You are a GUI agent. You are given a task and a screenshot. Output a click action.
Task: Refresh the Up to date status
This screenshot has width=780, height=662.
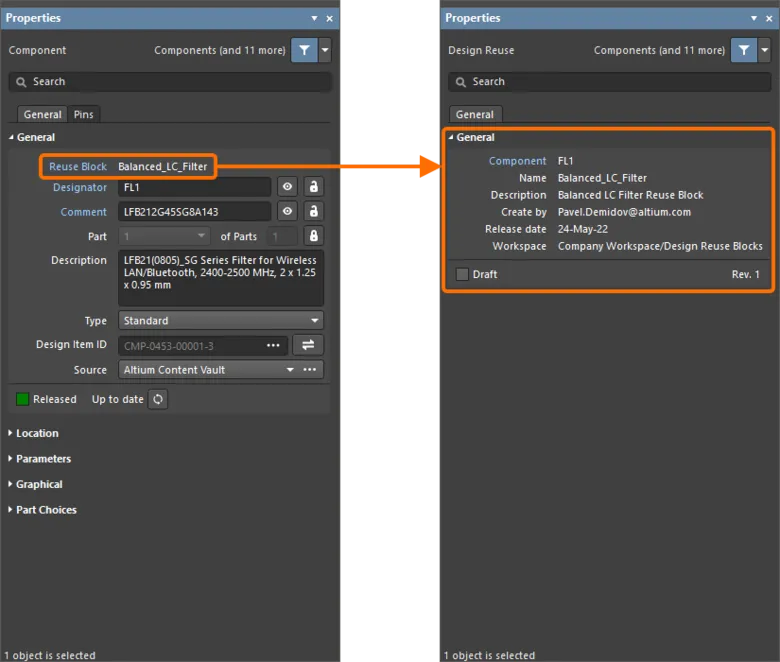click(158, 399)
